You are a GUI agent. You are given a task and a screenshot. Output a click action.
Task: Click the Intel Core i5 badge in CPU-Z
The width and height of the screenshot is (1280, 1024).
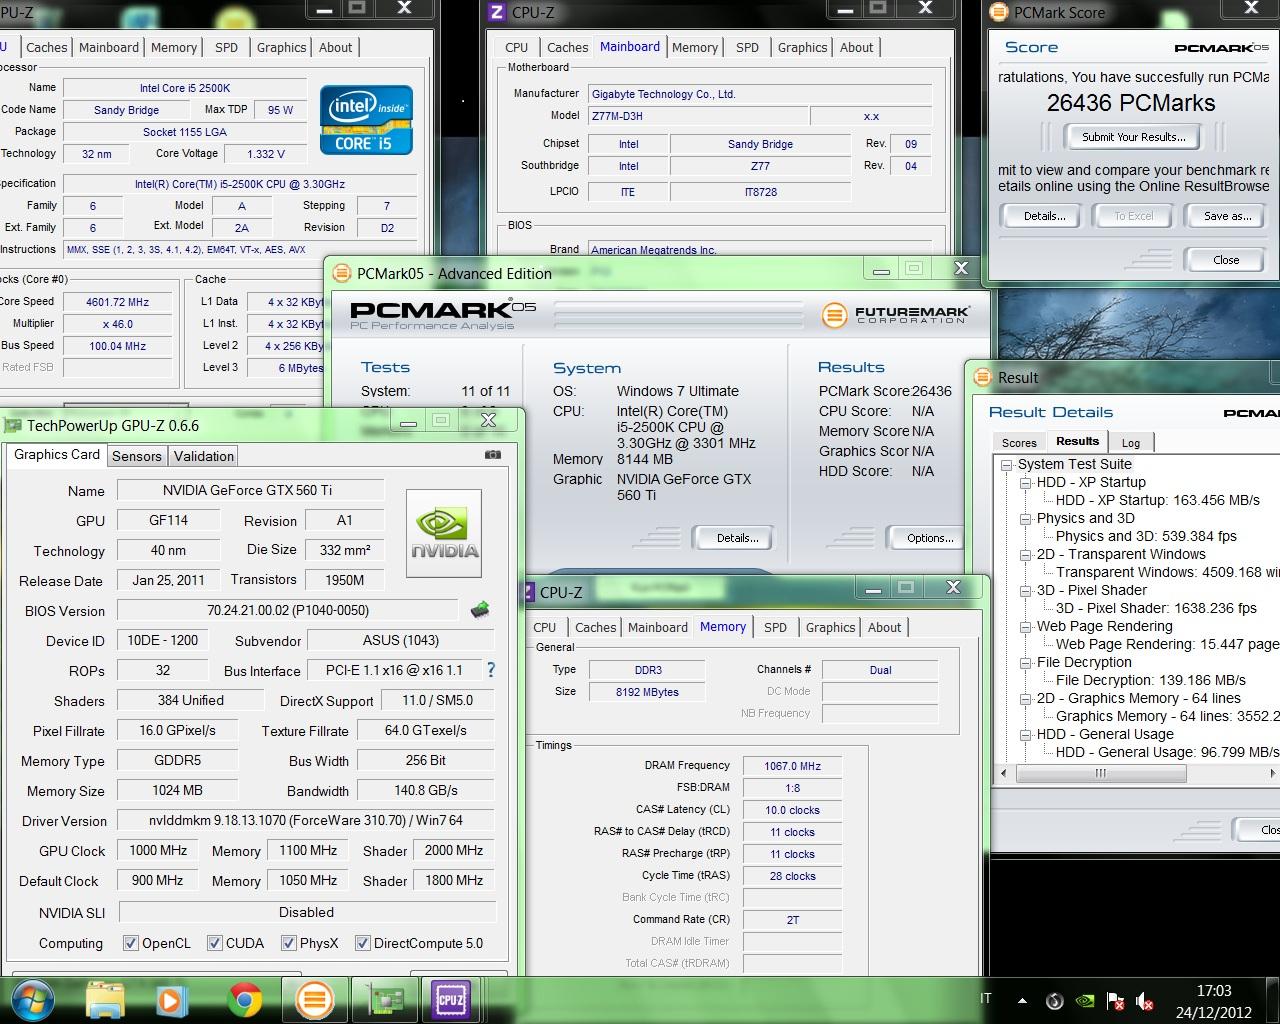(366, 120)
